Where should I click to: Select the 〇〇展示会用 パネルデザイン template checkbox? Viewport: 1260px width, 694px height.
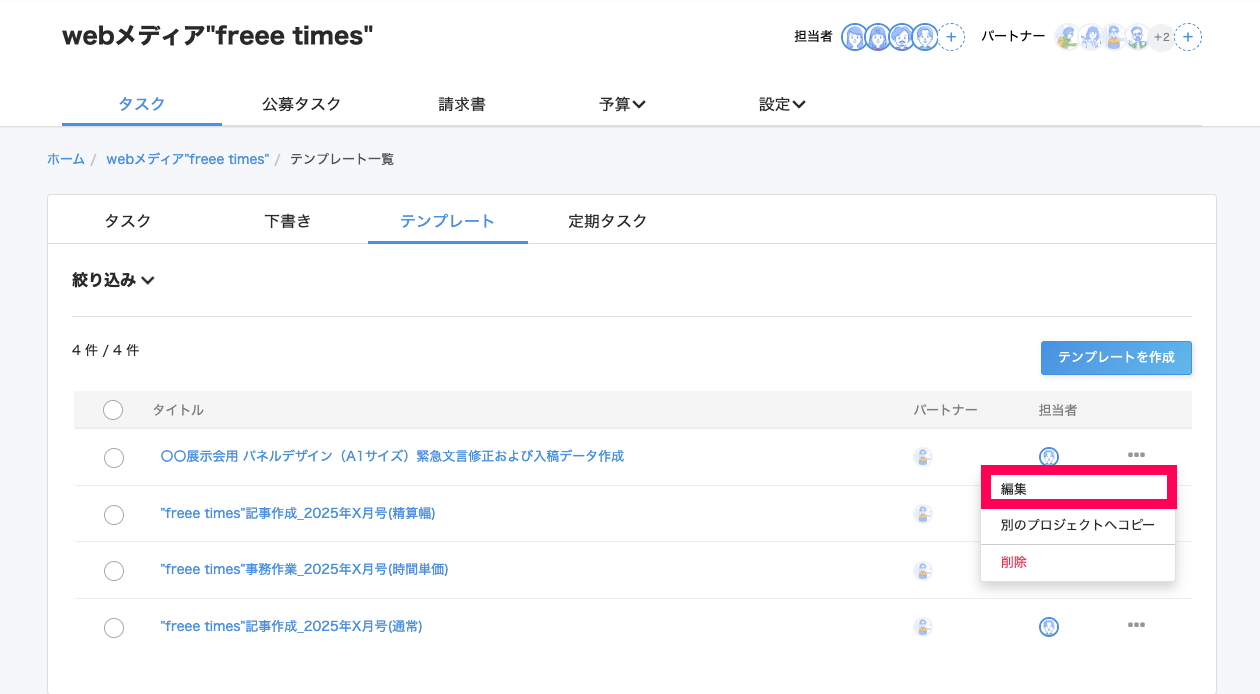click(114, 458)
